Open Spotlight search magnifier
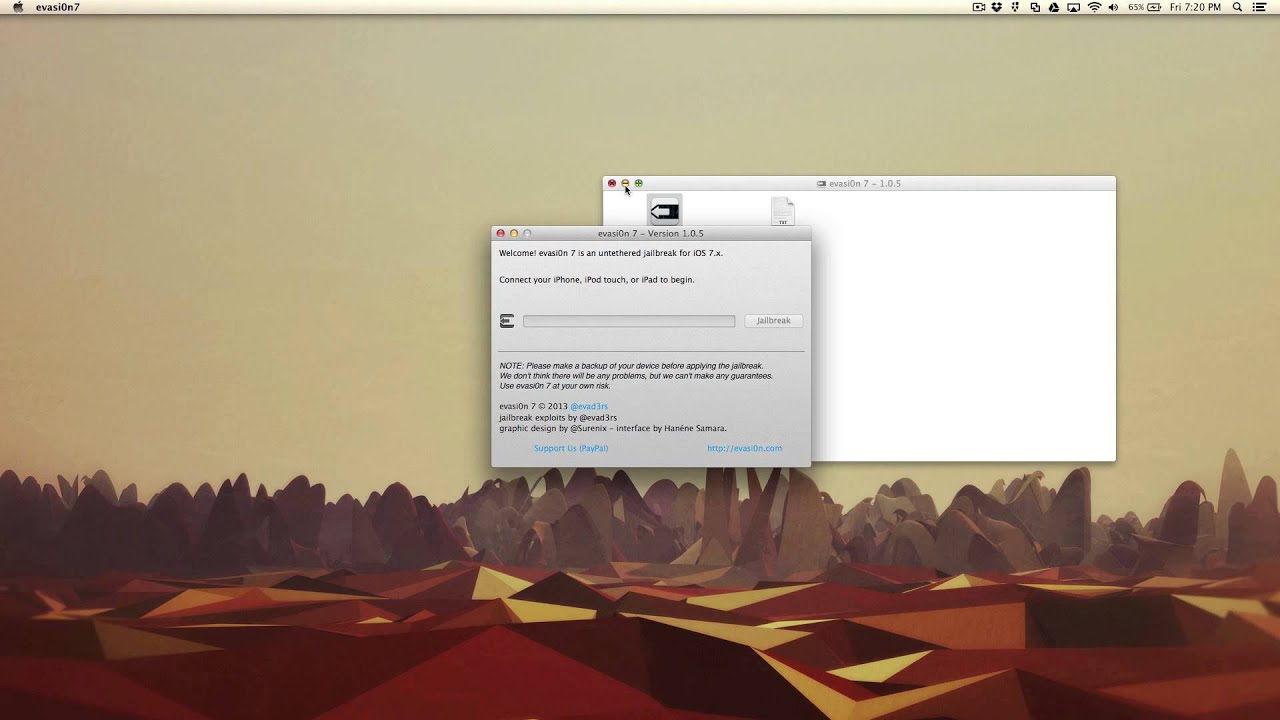Image resolution: width=1280 pixels, height=720 pixels. pos(1237,7)
